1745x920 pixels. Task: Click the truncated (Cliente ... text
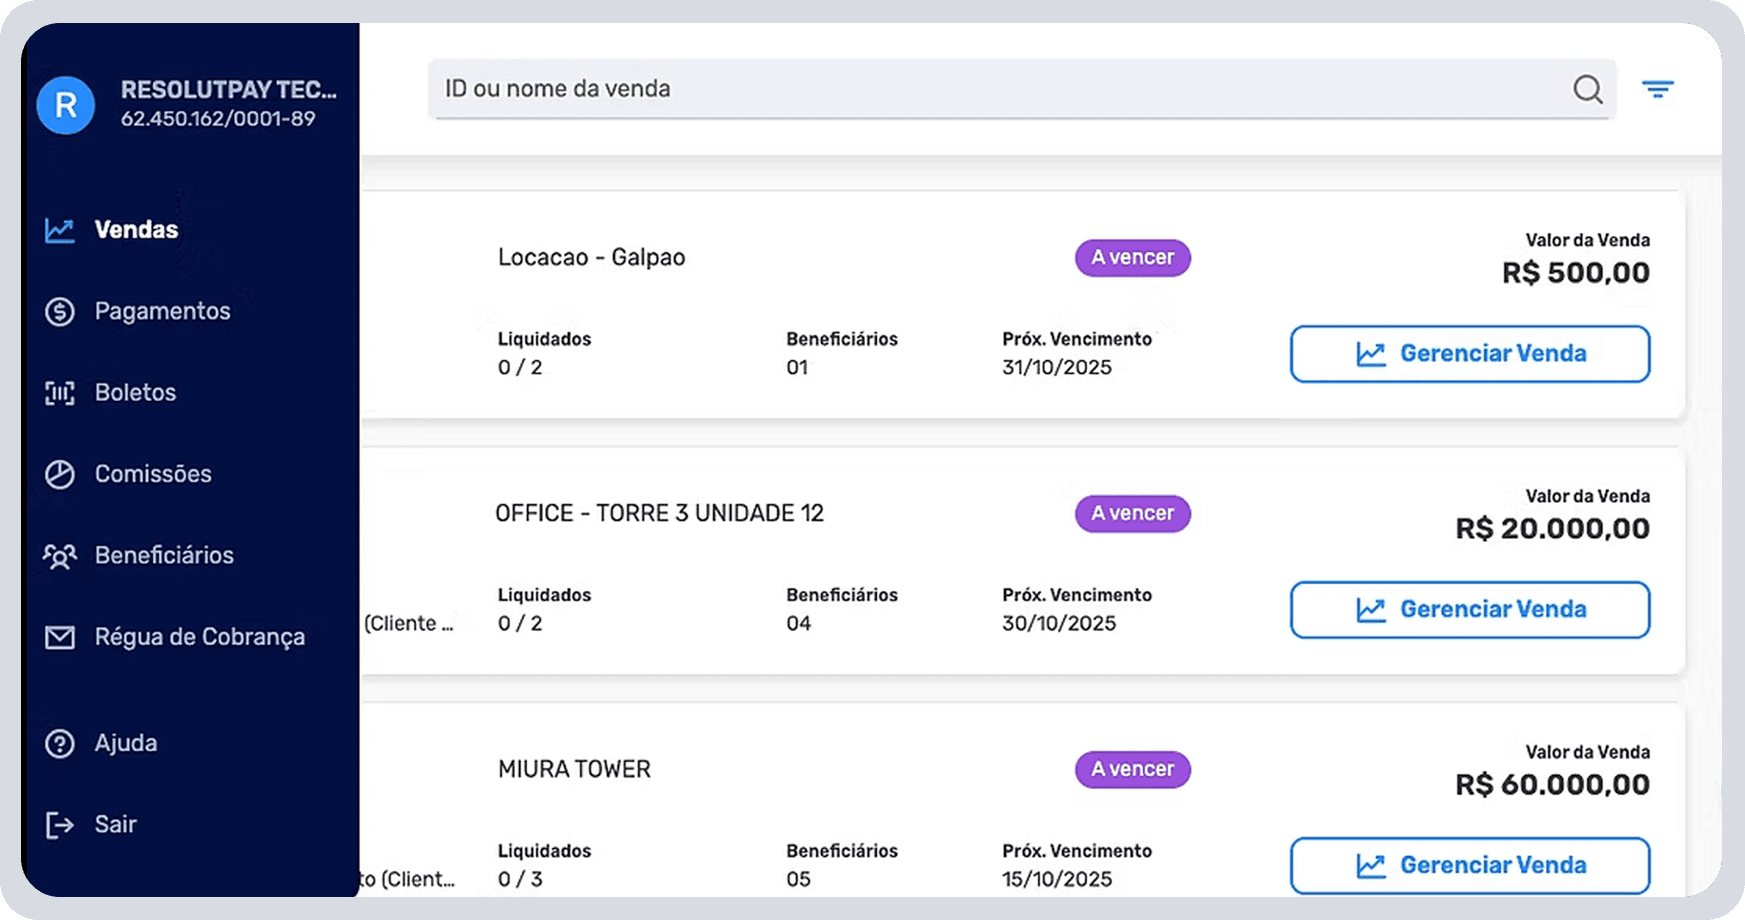409,624
